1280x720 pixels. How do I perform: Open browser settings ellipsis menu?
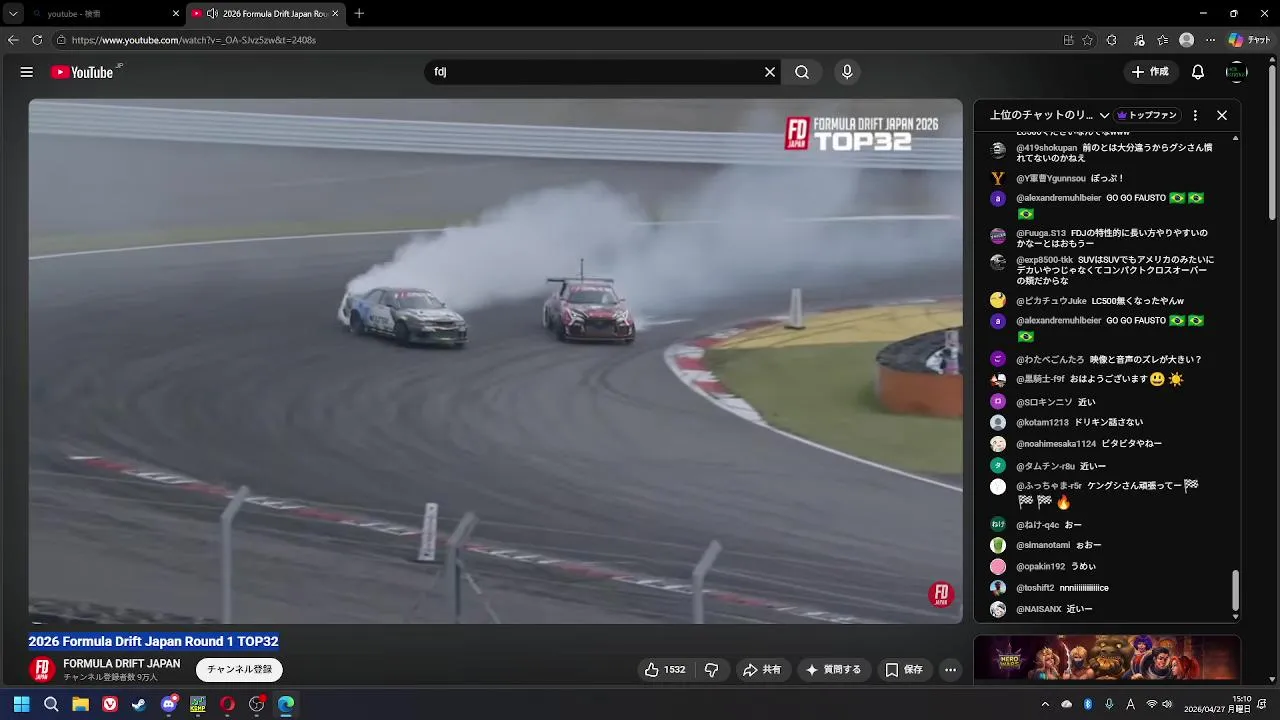1210,40
